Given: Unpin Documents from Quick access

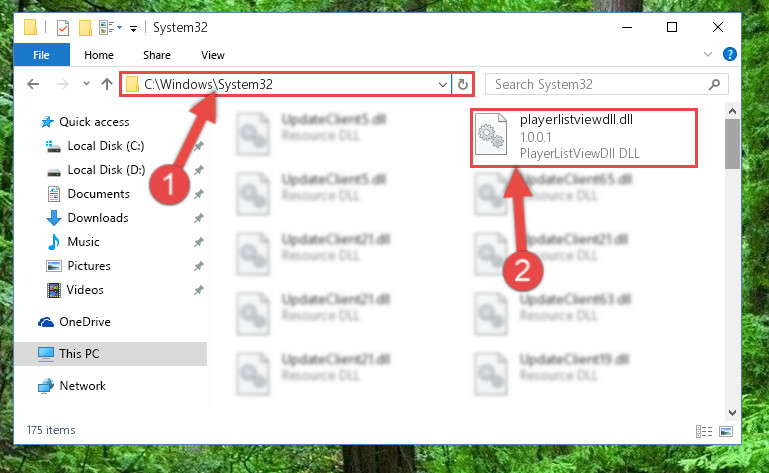Looking at the screenshot, I should [198, 194].
